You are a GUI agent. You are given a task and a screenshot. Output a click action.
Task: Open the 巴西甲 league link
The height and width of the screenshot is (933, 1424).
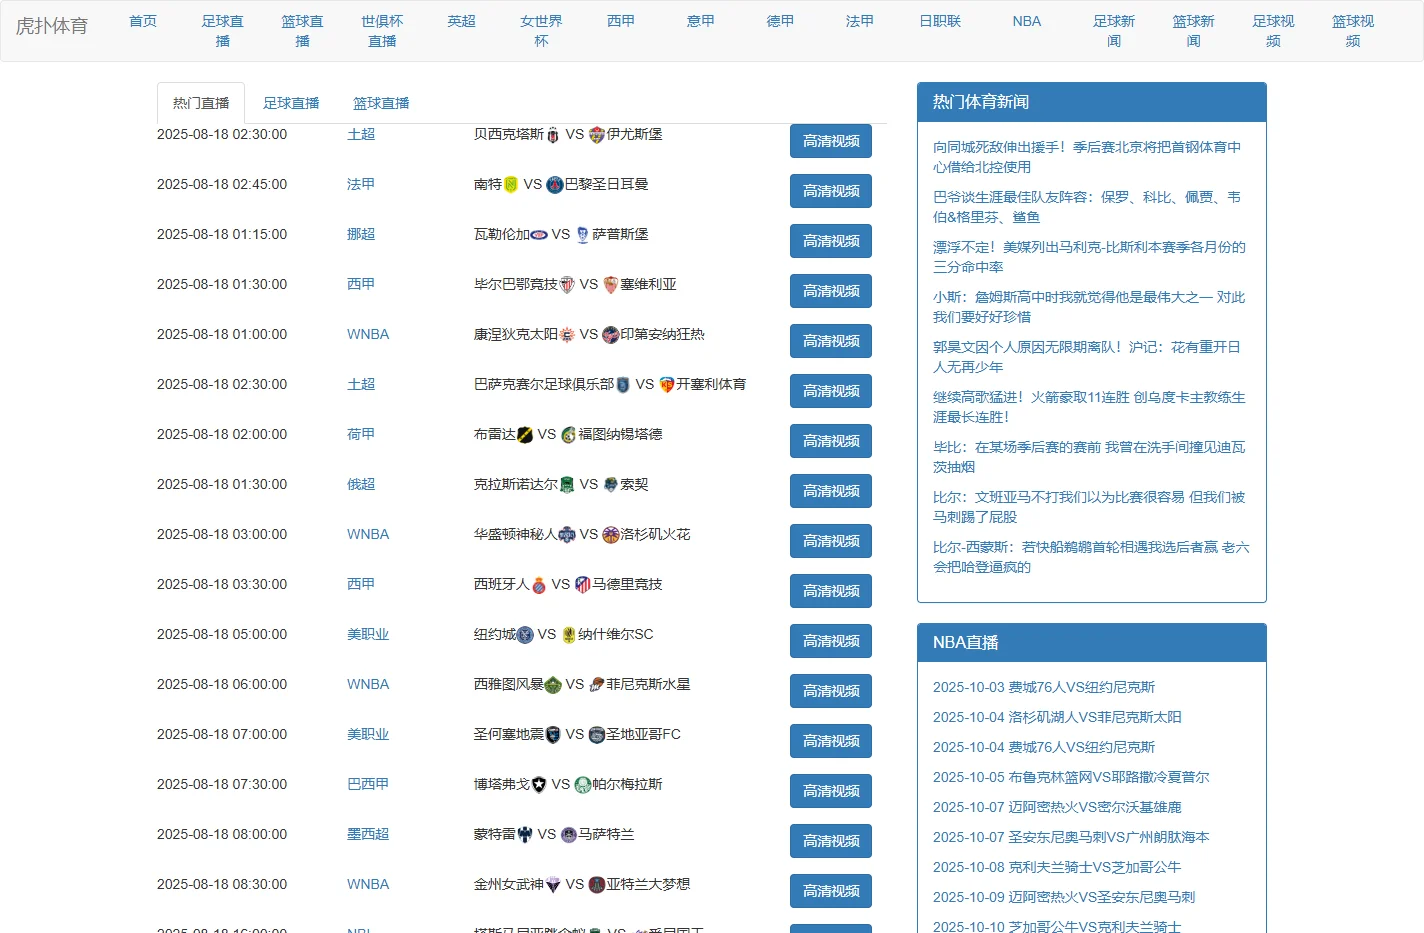click(368, 784)
